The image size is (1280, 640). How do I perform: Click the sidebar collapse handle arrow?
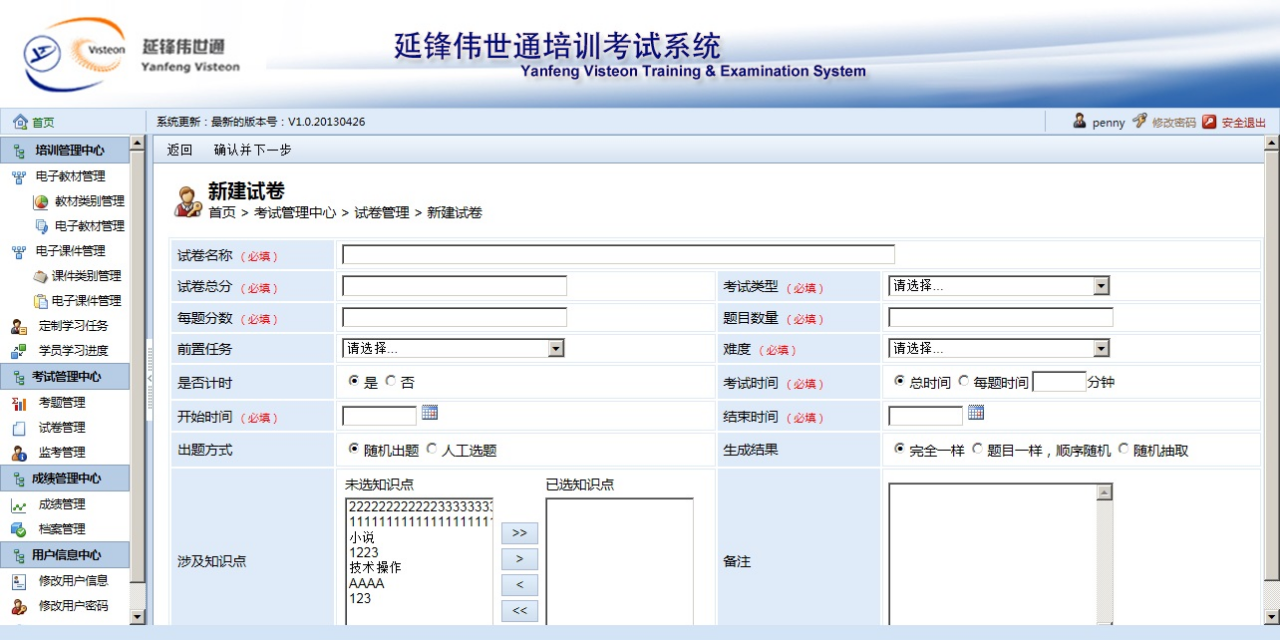150,379
